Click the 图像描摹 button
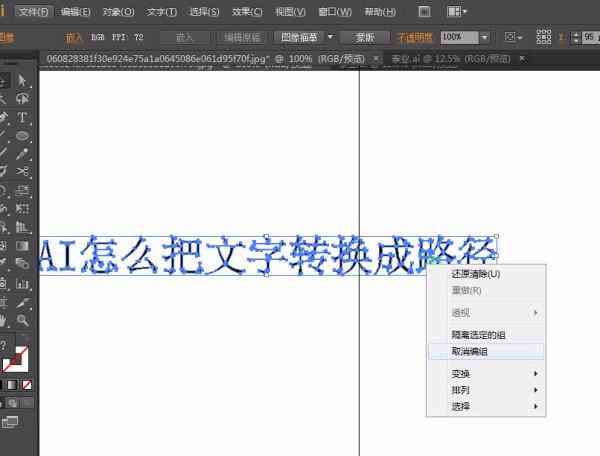Image resolution: width=600 pixels, height=456 pixels. click(x=299, y=37)
